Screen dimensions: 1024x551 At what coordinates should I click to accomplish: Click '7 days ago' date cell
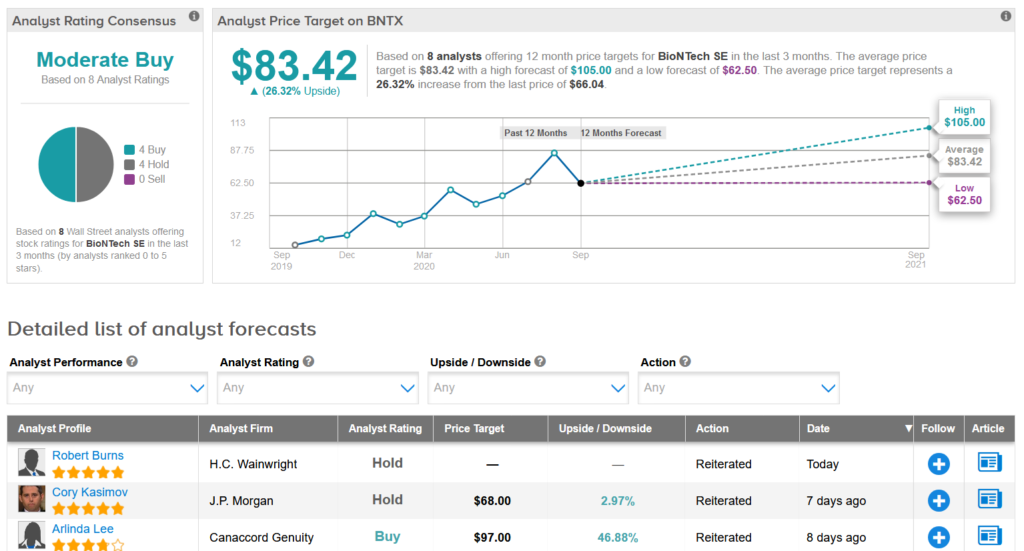(836, 501)
